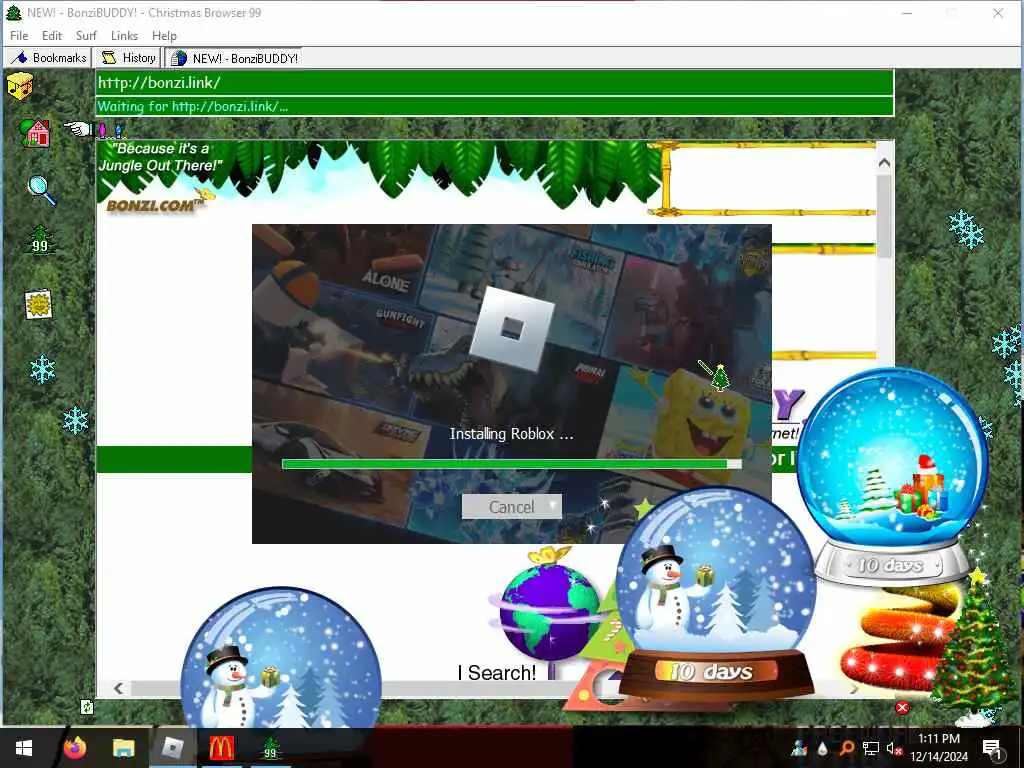The image size is (1024, 768).
Task: Click the Installing Roblox ... label
Action: pos(511,434)
